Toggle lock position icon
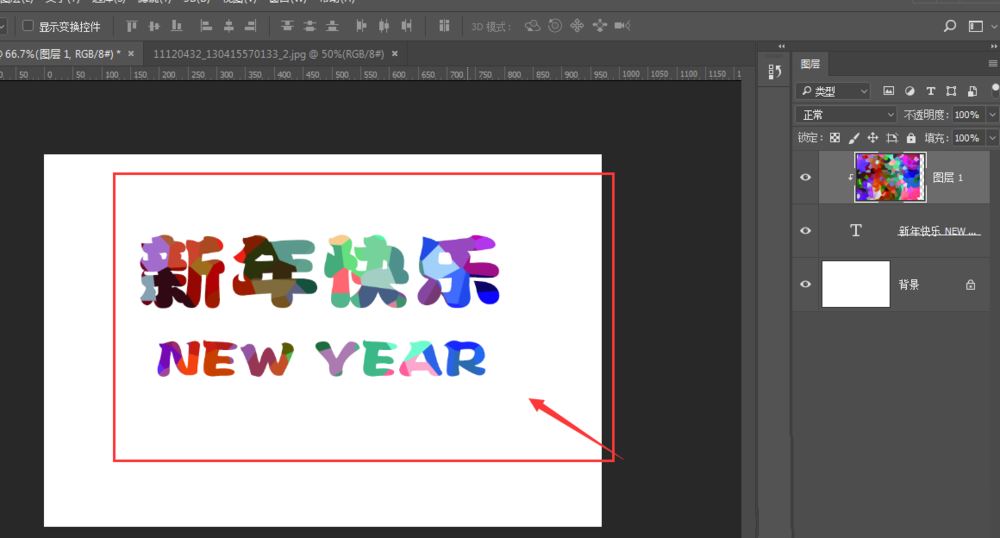Viewport: 1000px width, 538px height. tap(873, 138)
